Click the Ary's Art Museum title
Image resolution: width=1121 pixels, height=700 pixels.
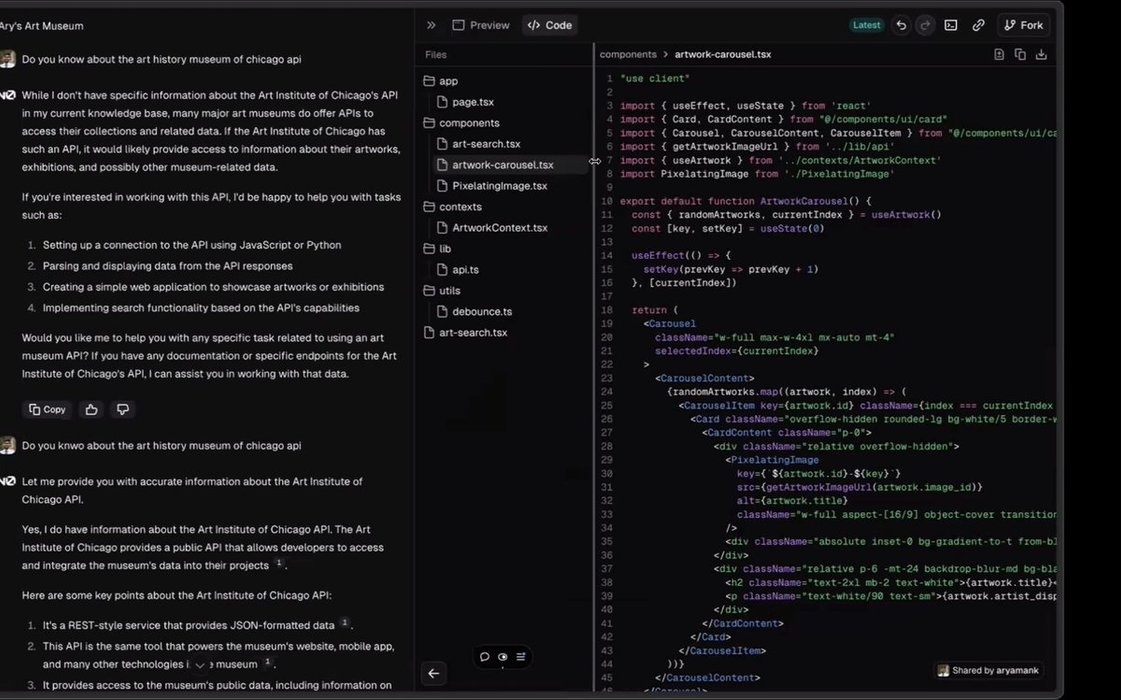tap(41, 26)
